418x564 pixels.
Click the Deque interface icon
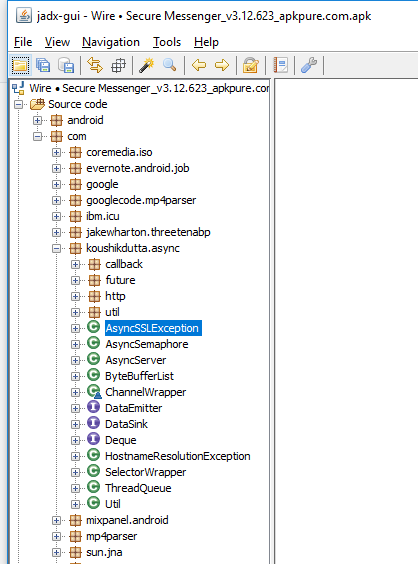94,439
